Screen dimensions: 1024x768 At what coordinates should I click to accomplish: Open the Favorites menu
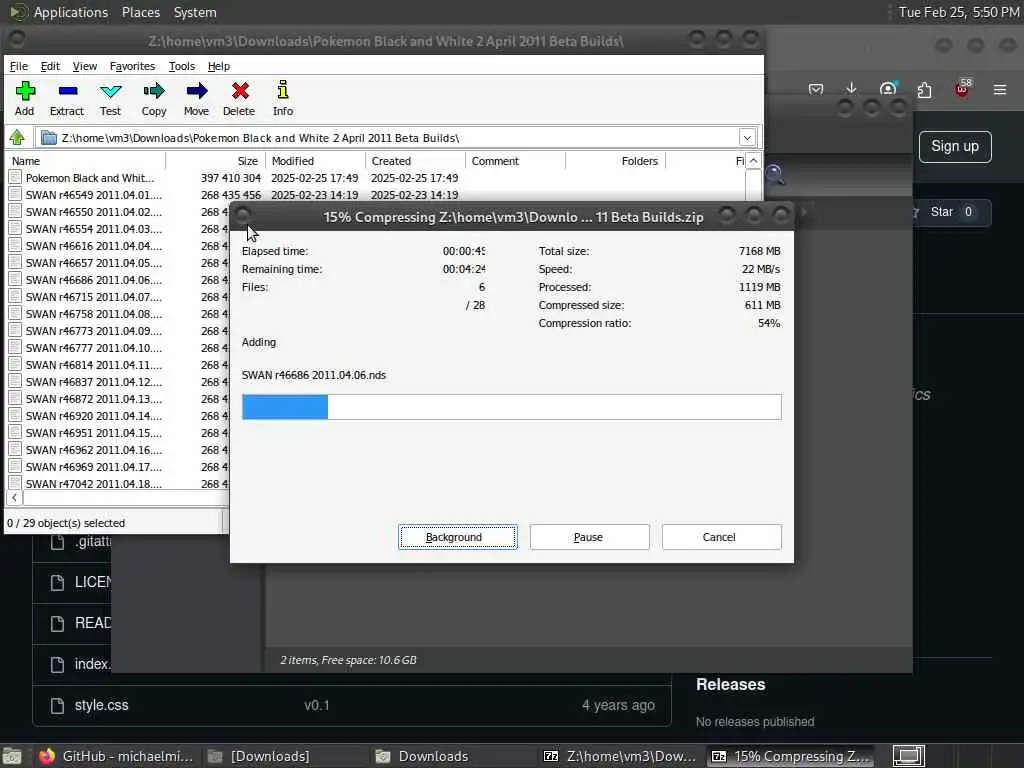[132, 66]
